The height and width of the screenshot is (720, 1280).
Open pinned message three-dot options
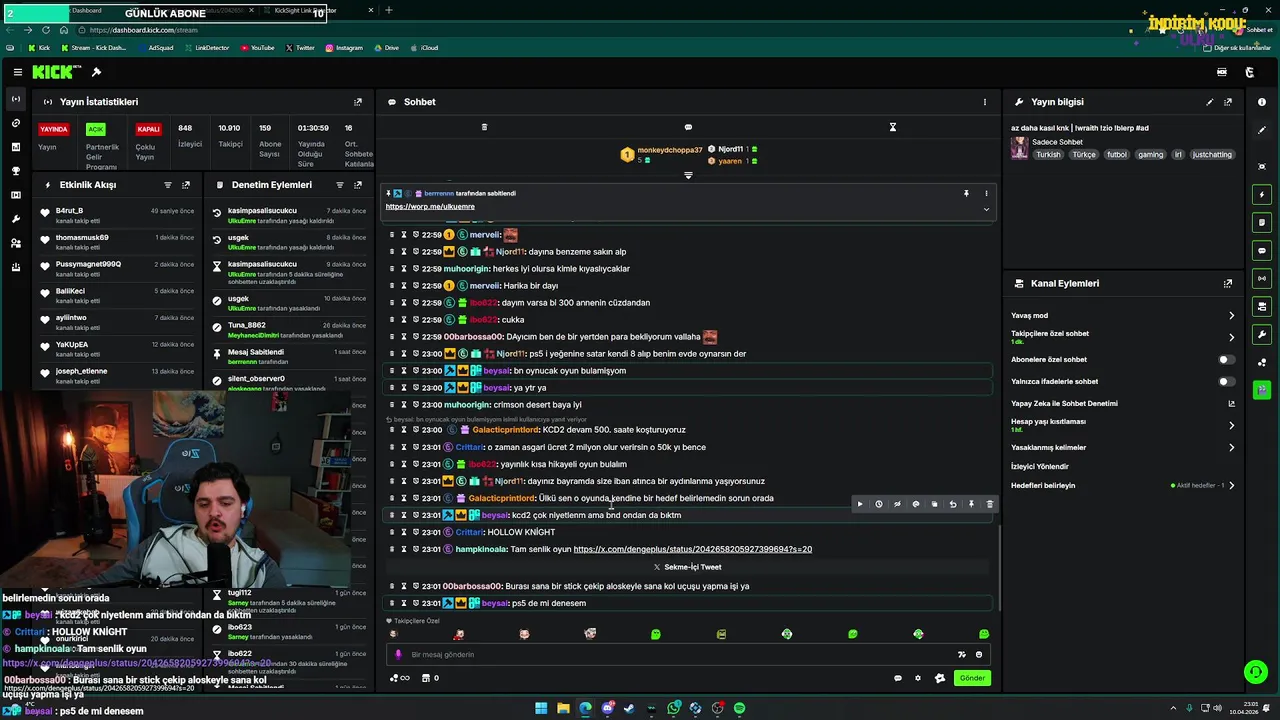click(x=986, y=193)
